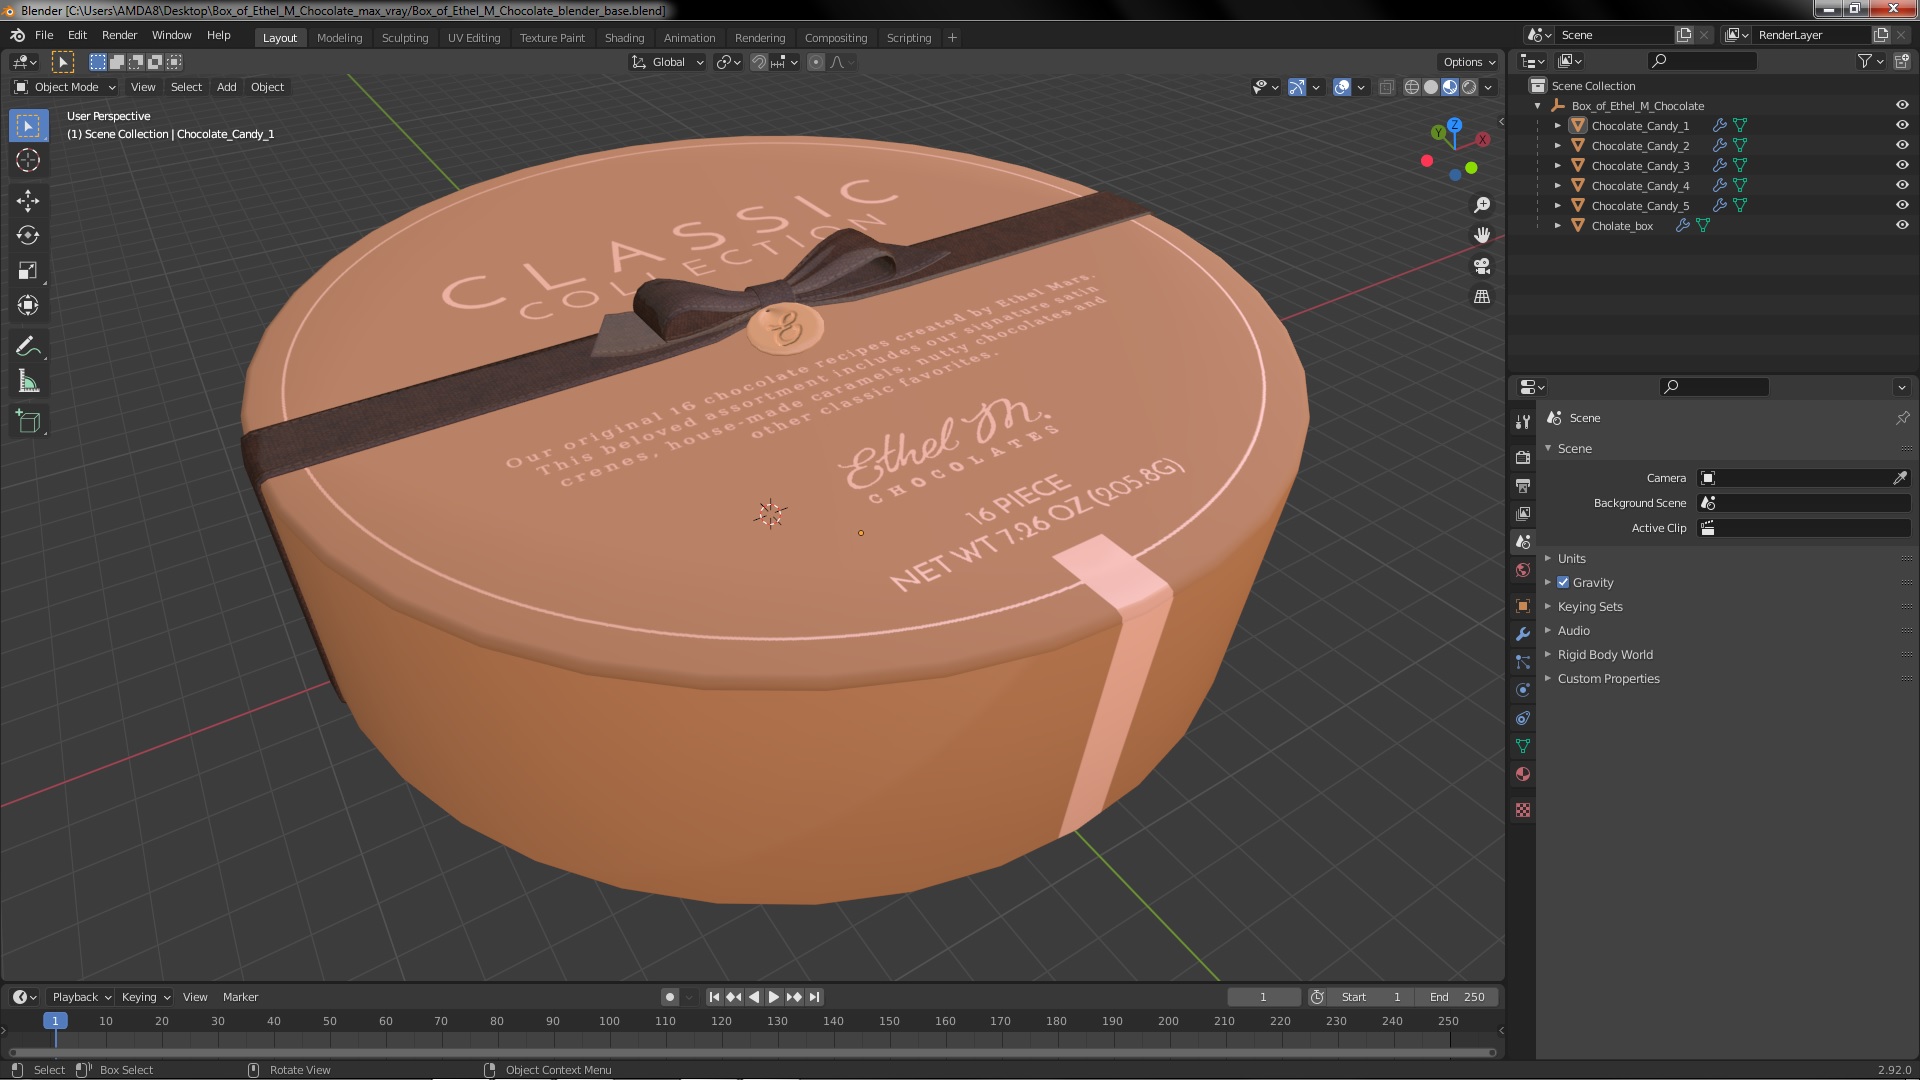Expand the Custom Properties panel
This screenshot has width=1920, height=1080.
pyautogui.click(x=1608, y=678)
